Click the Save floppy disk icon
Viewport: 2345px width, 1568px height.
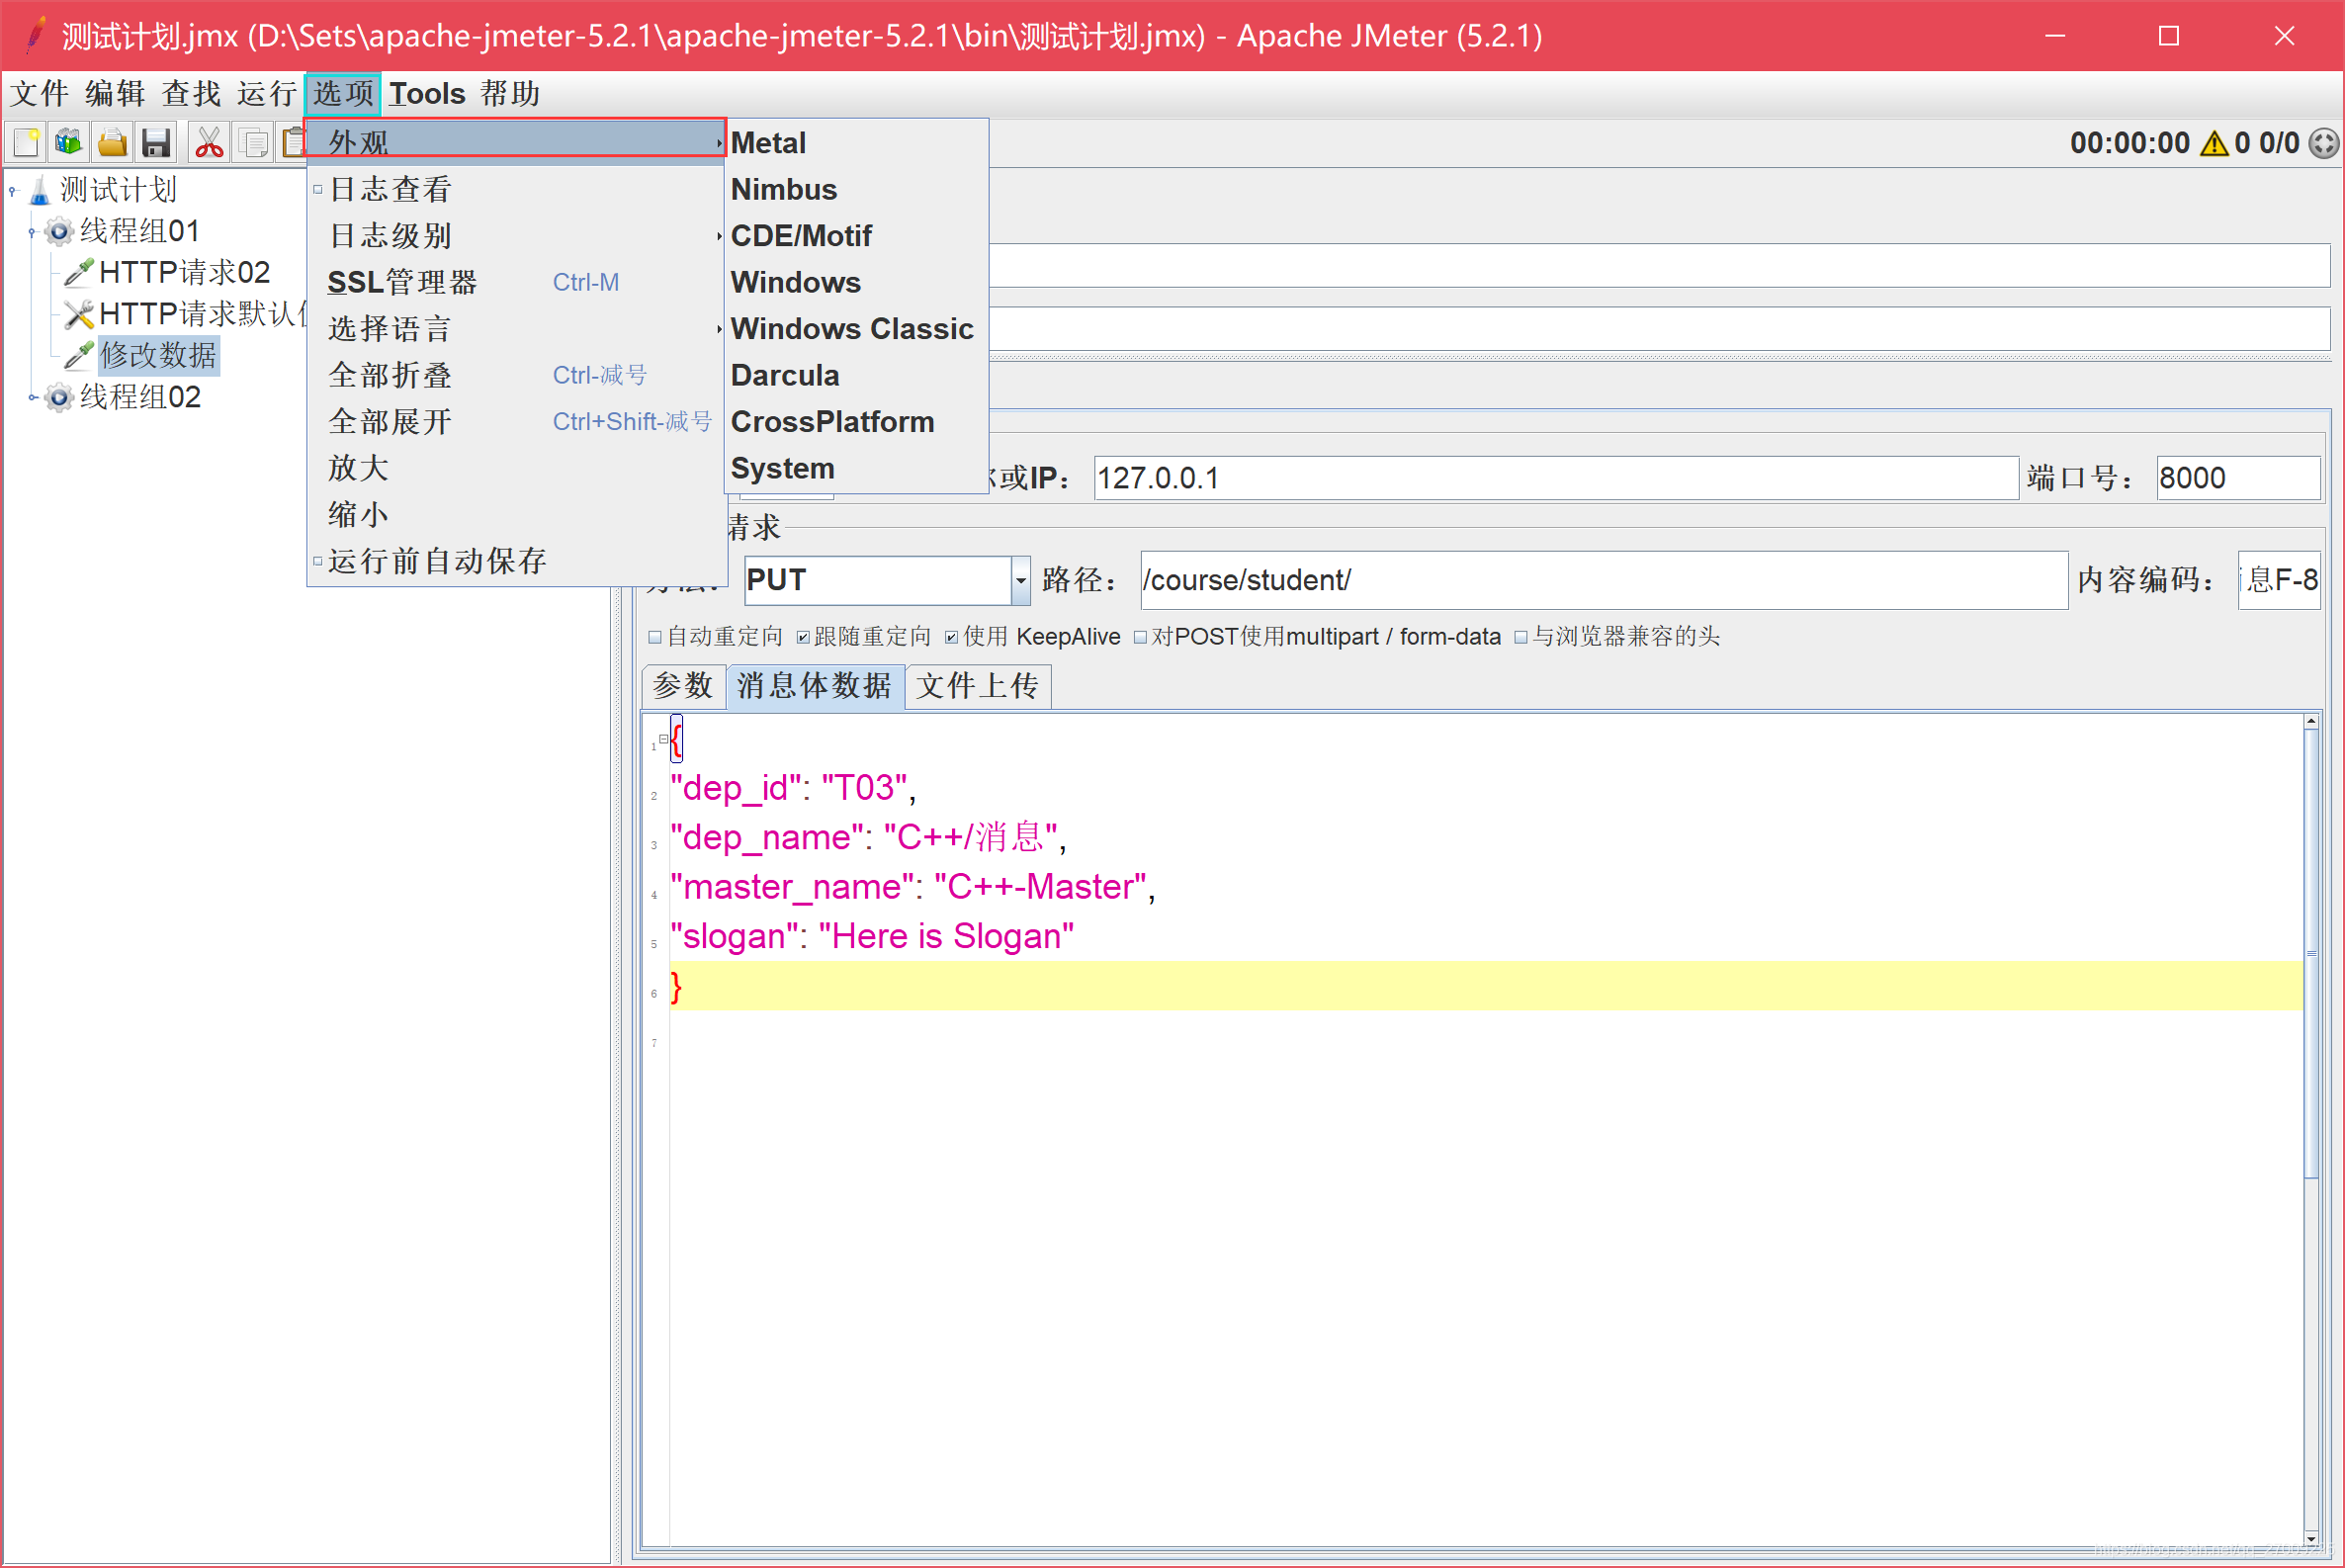click(155, 143)
